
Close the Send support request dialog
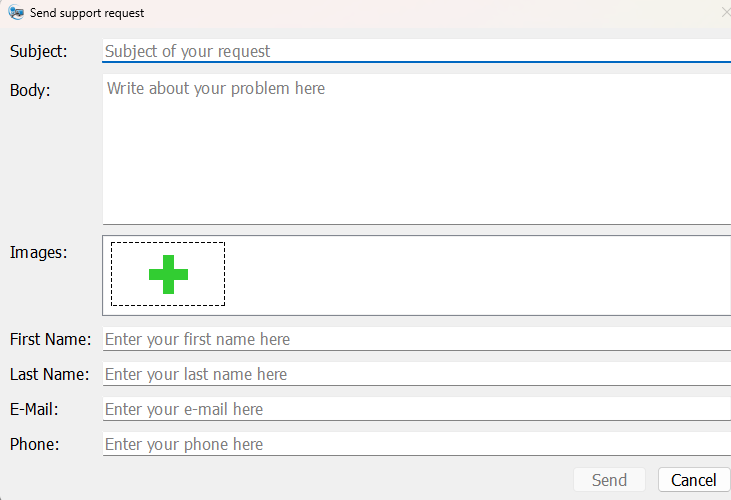725,13
